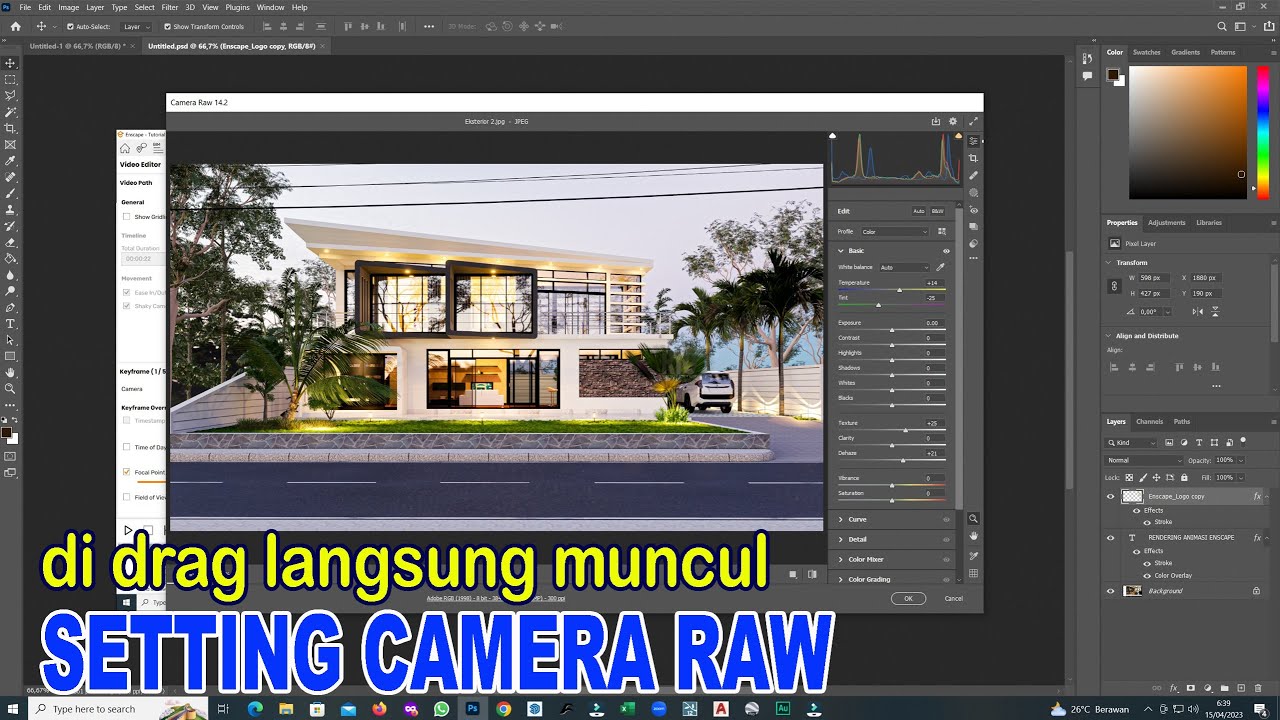The width and height of the screenshot is (1280, 720).
Task: Open the Window menu
Action: pyautogui.click(x=270, y=7)
